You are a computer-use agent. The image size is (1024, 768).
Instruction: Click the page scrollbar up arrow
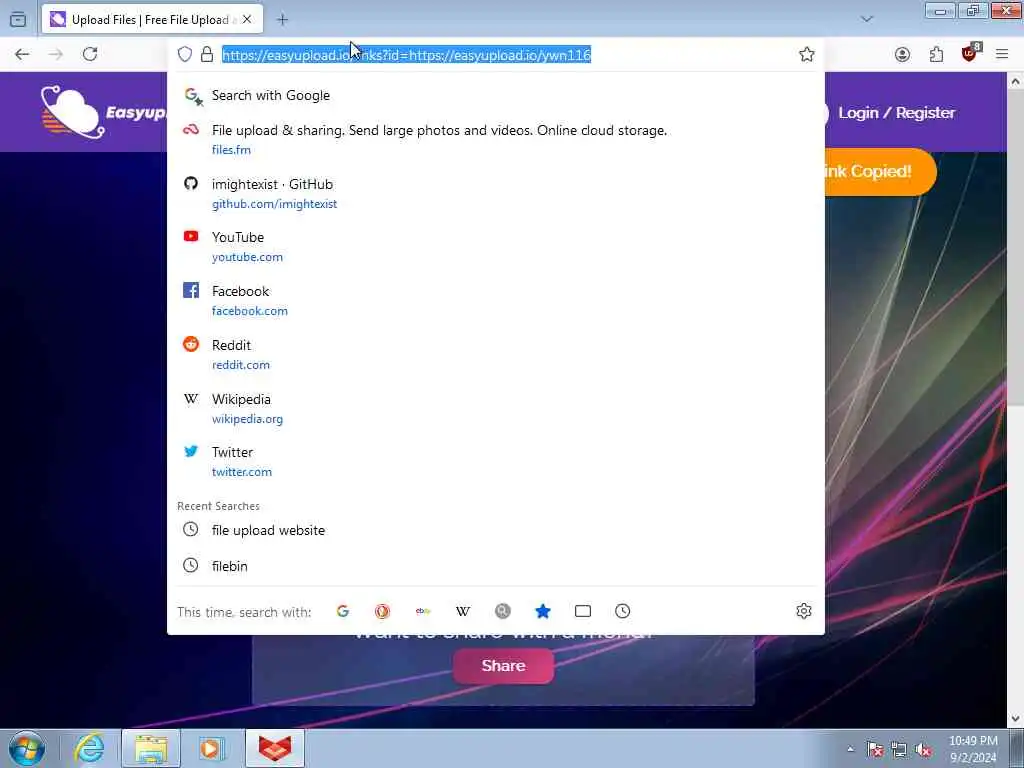[1016, 82]
